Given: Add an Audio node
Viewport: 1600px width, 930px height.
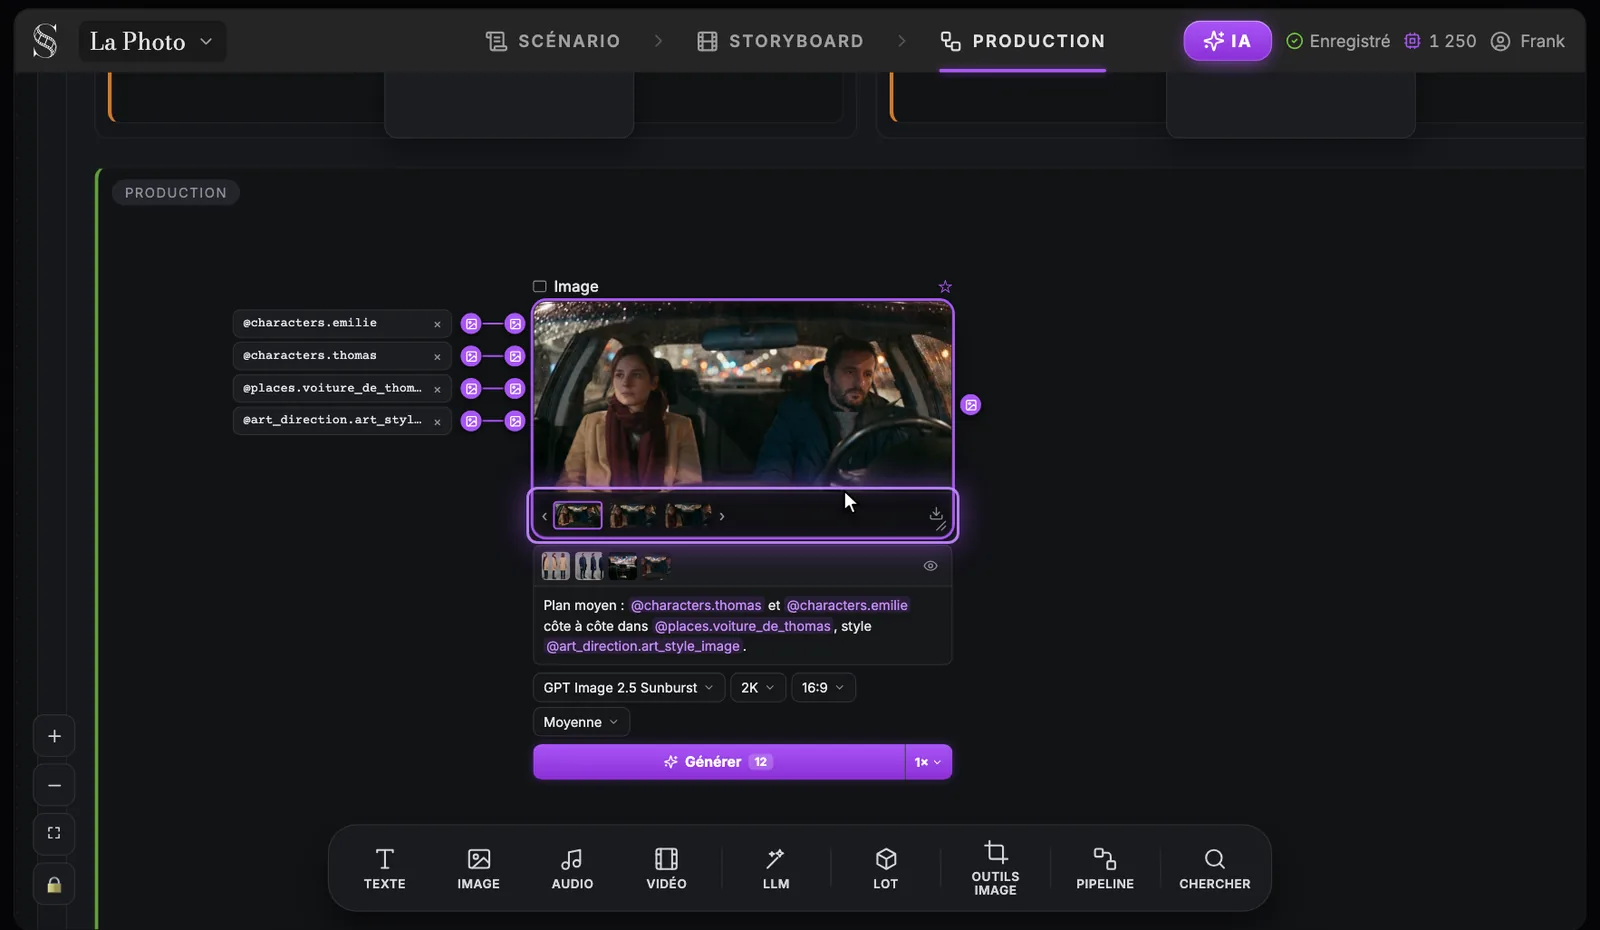Looking at the screenshot, I should [572, 868].
